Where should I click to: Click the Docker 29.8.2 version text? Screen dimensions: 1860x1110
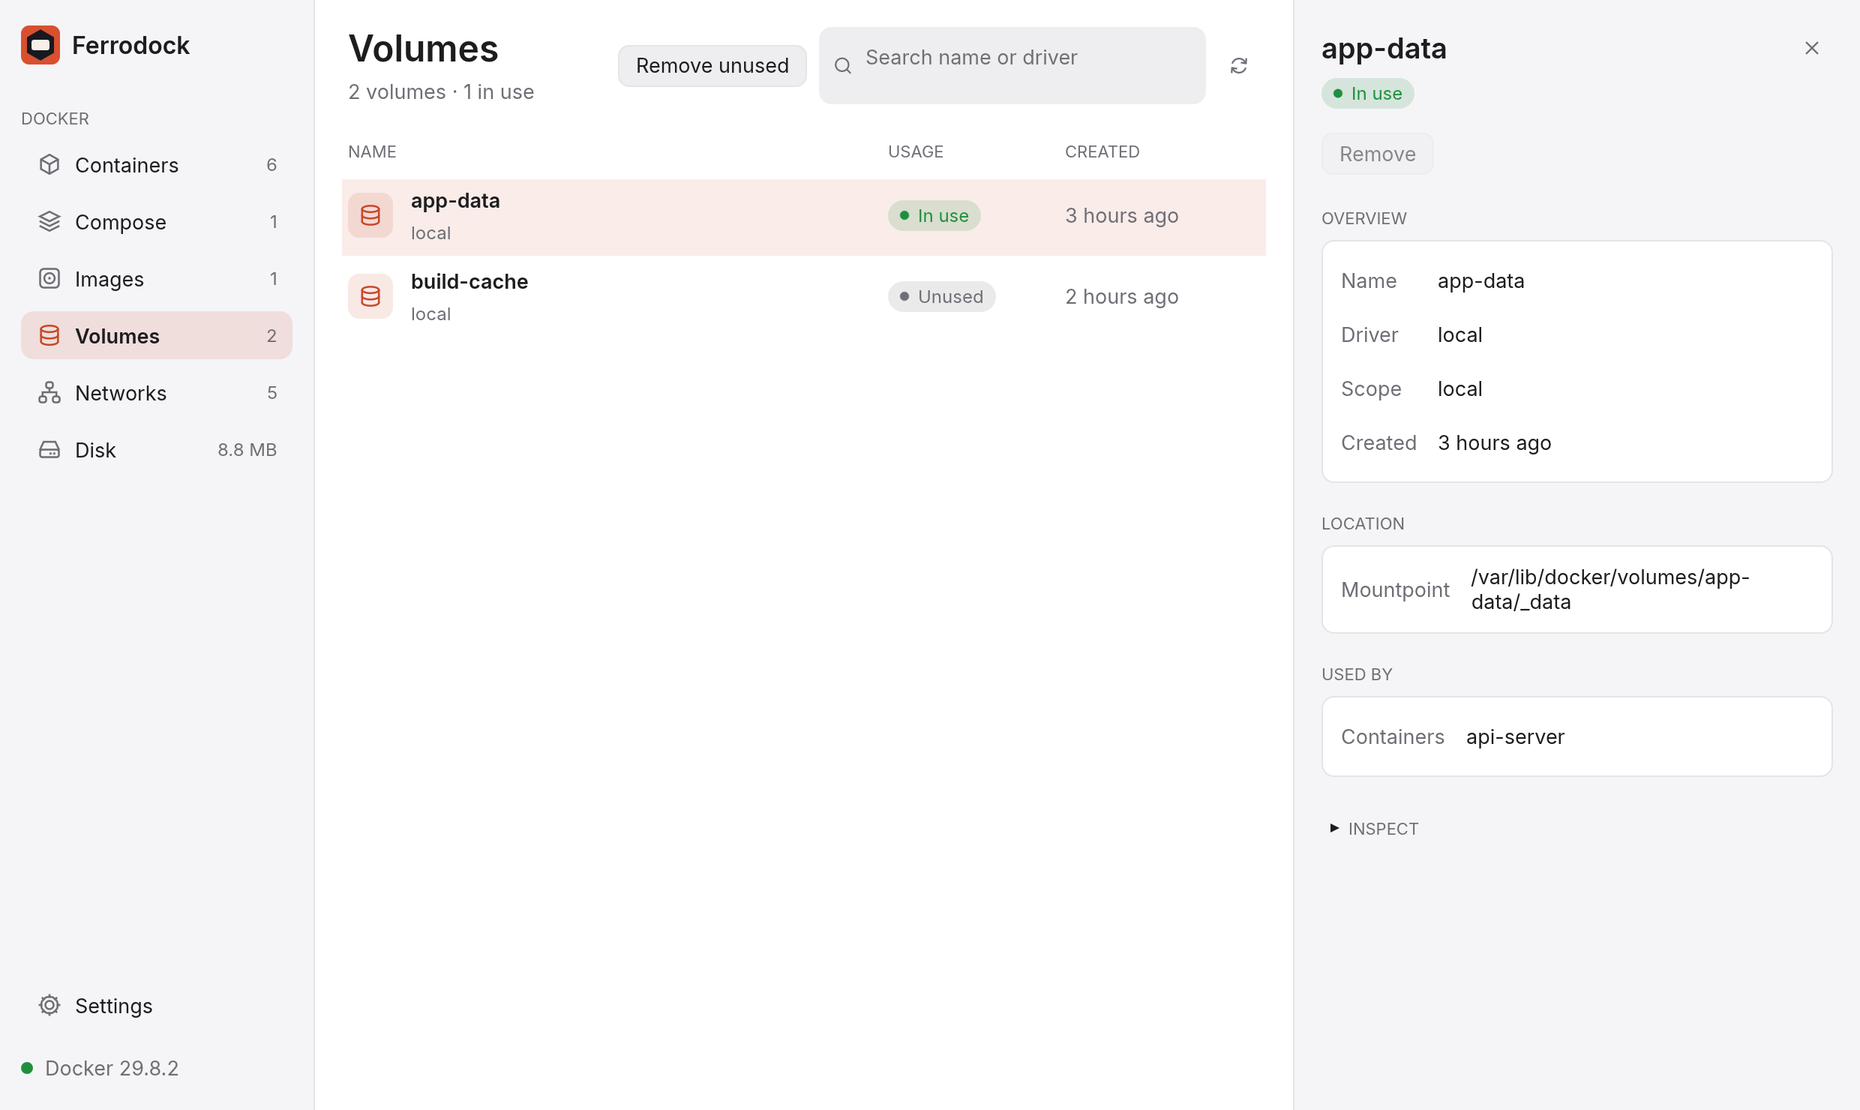pos(112,1068)
